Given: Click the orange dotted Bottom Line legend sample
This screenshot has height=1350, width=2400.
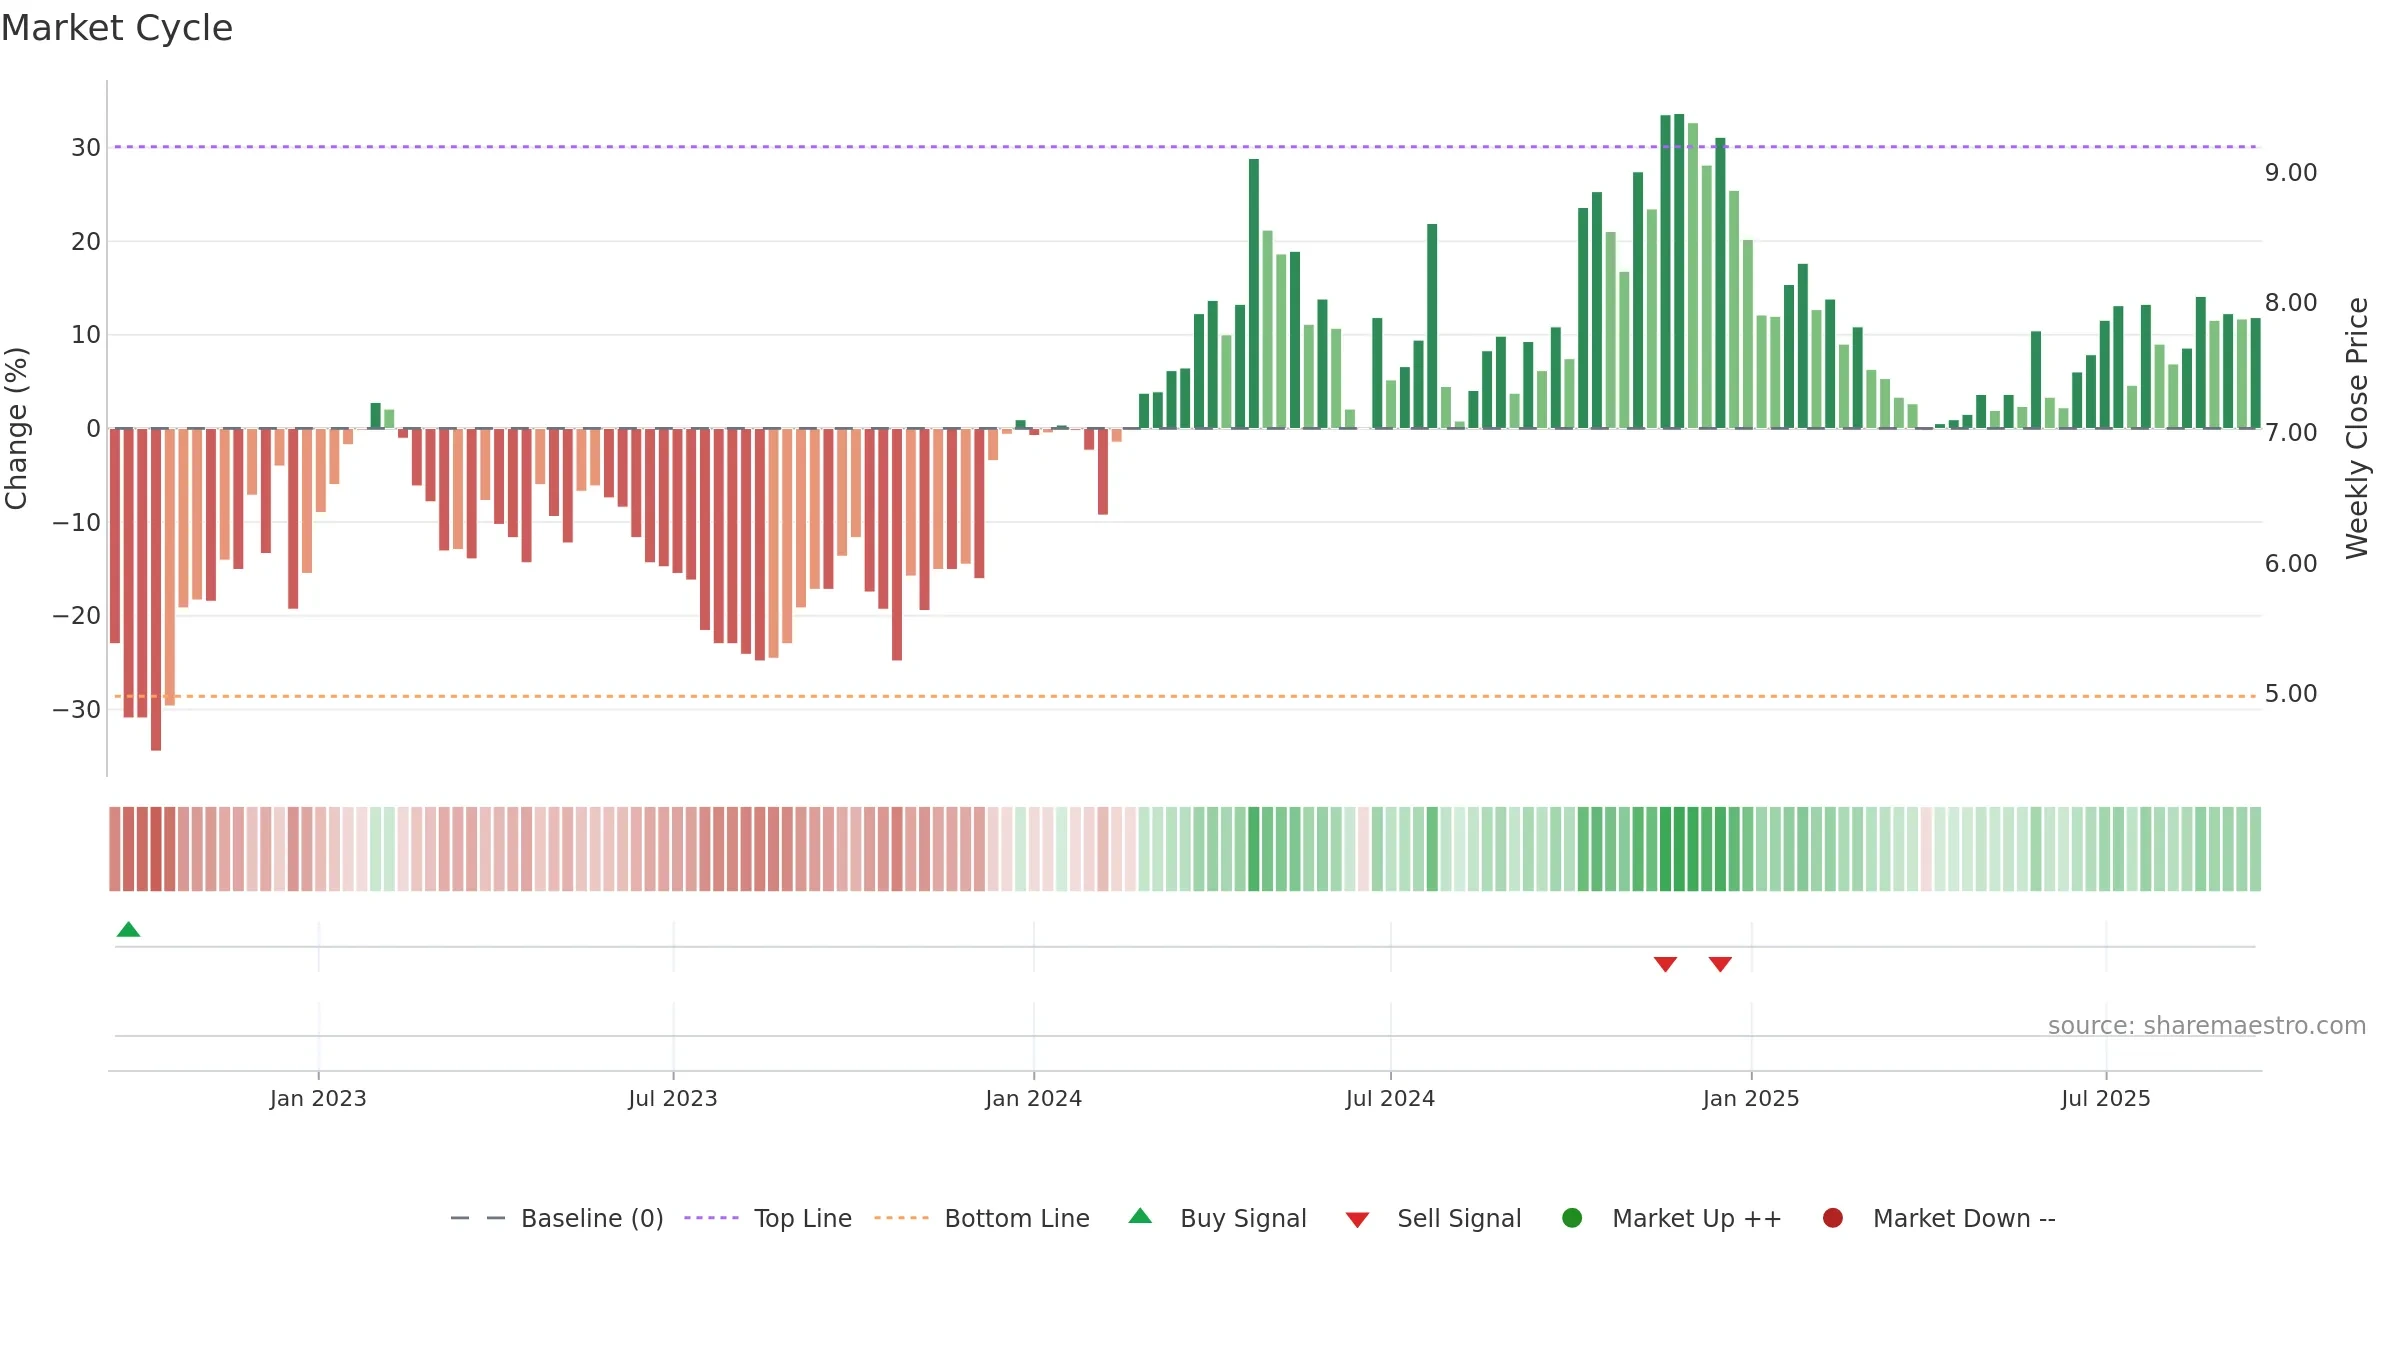Looking at the screenshot, I should (901, 1218).
